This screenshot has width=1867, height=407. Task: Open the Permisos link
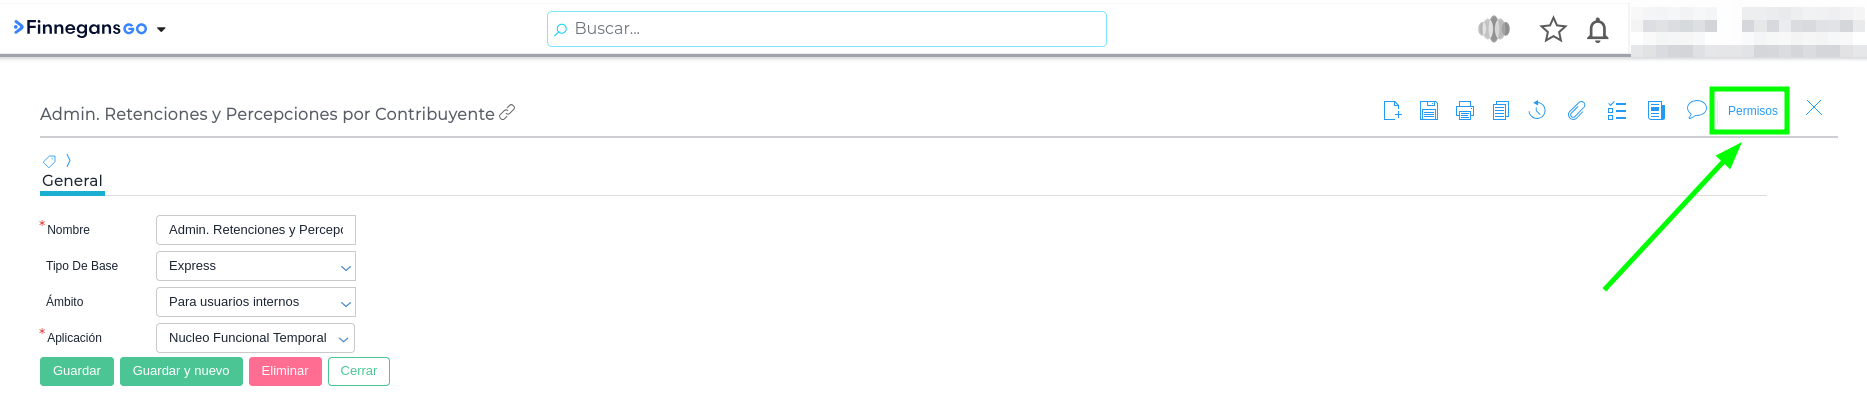(x=1752, y=111)
